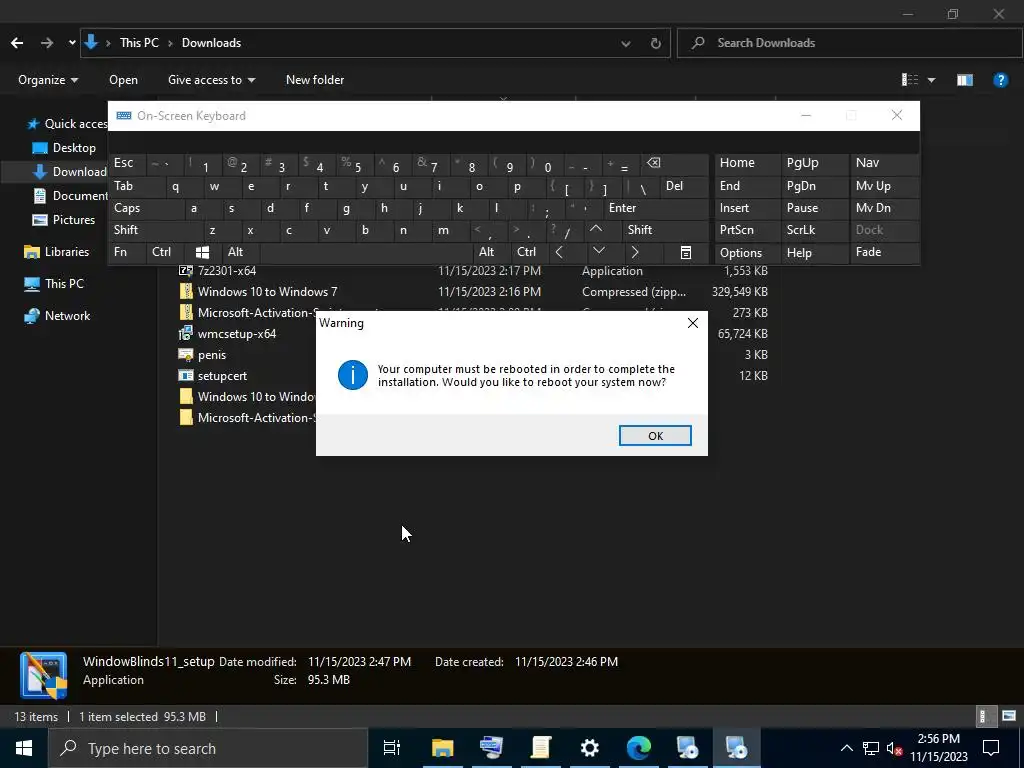The image size is (1024, 768).
Task: Open Task View from taskbar
Action: coord(392,748)
